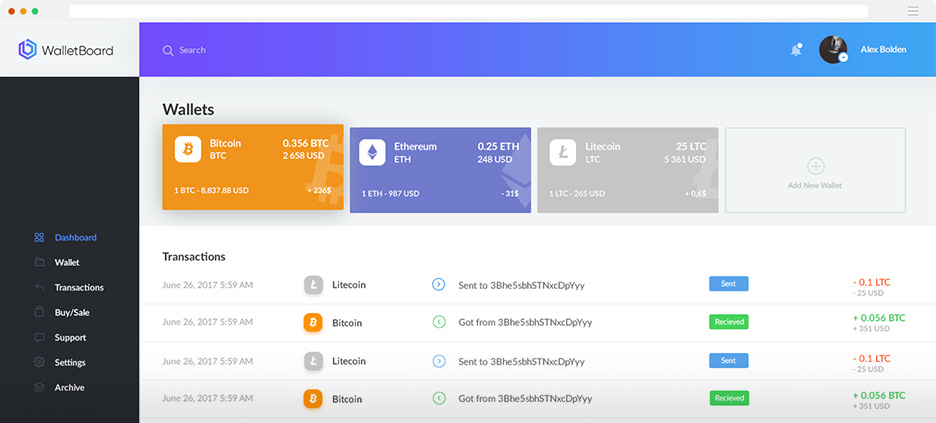Image resolution: width=936 pixels, height=423 pixels.
Task: Click the Ethereum wallet card icon
Action: (373, 152)
